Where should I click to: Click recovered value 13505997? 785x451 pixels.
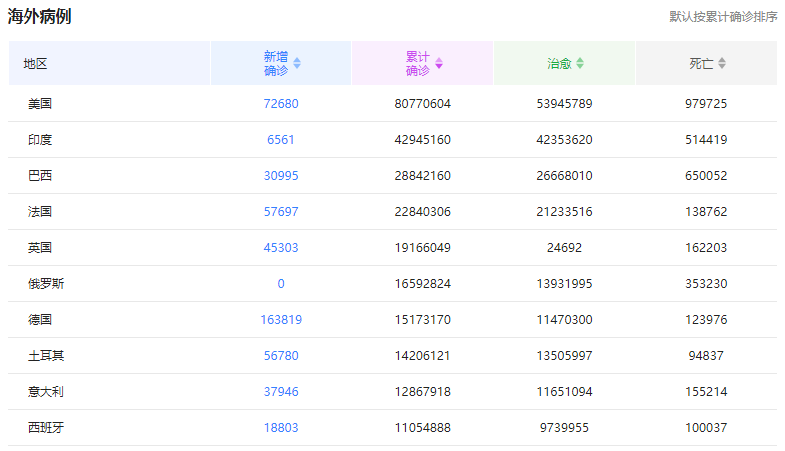564,356
